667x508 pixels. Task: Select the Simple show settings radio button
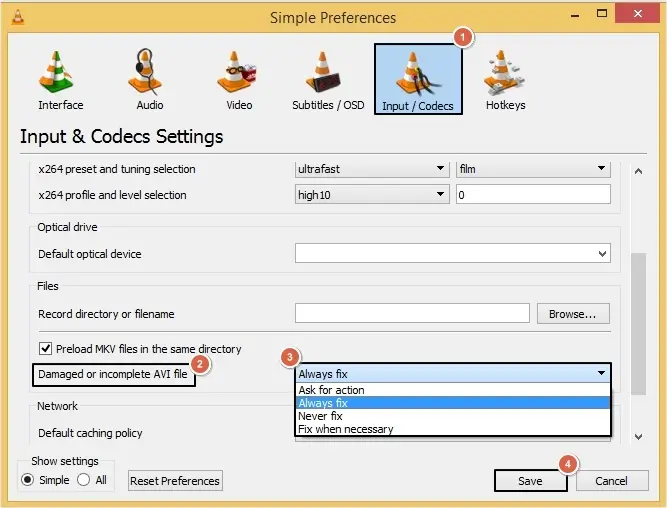pos(27,480)
